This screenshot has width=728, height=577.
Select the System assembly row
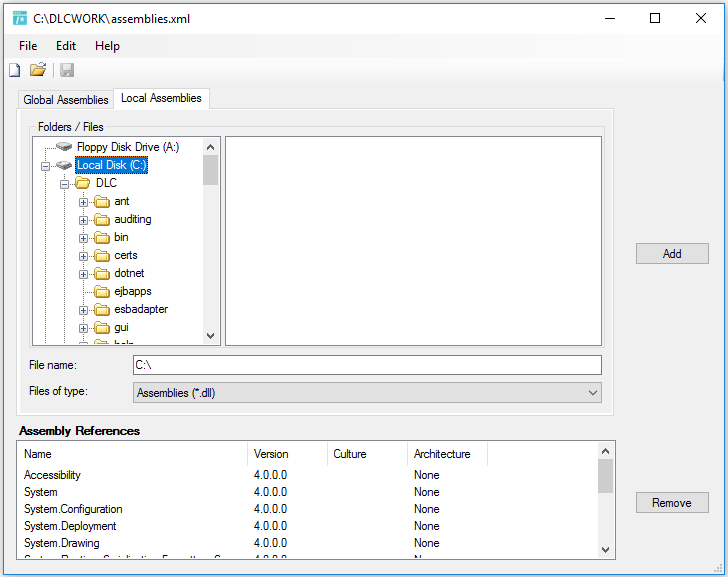click(x=308, y=492)
